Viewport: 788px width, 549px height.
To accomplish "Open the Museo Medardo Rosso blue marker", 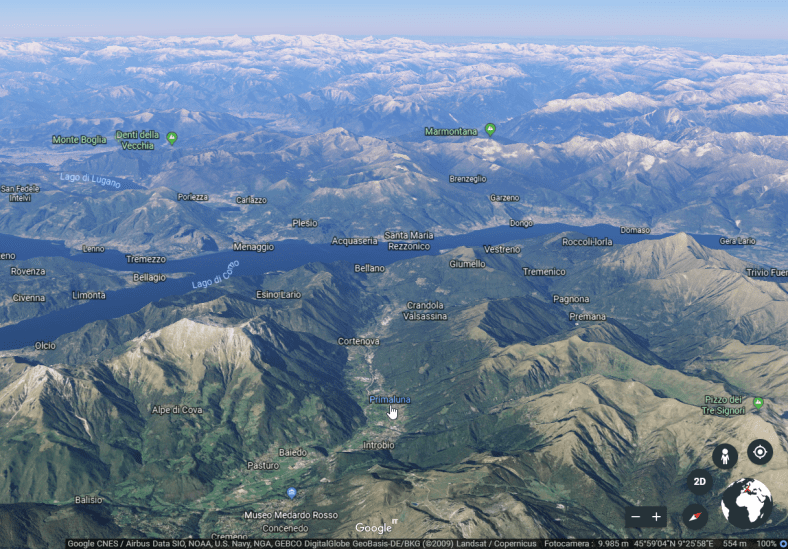I will point(291,493).
